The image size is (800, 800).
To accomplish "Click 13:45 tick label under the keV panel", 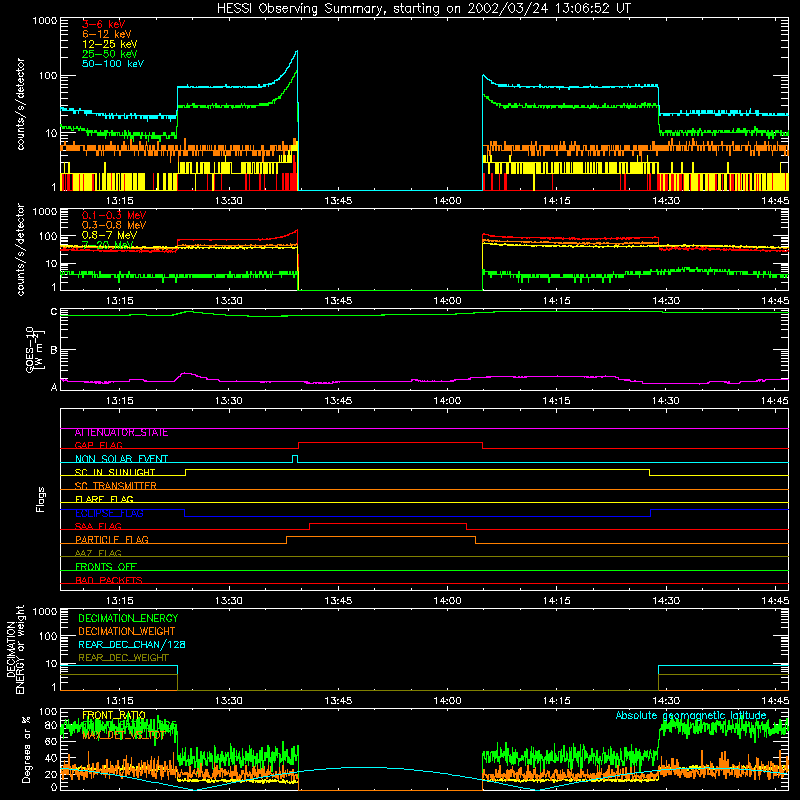I will (x=338, y=201).
